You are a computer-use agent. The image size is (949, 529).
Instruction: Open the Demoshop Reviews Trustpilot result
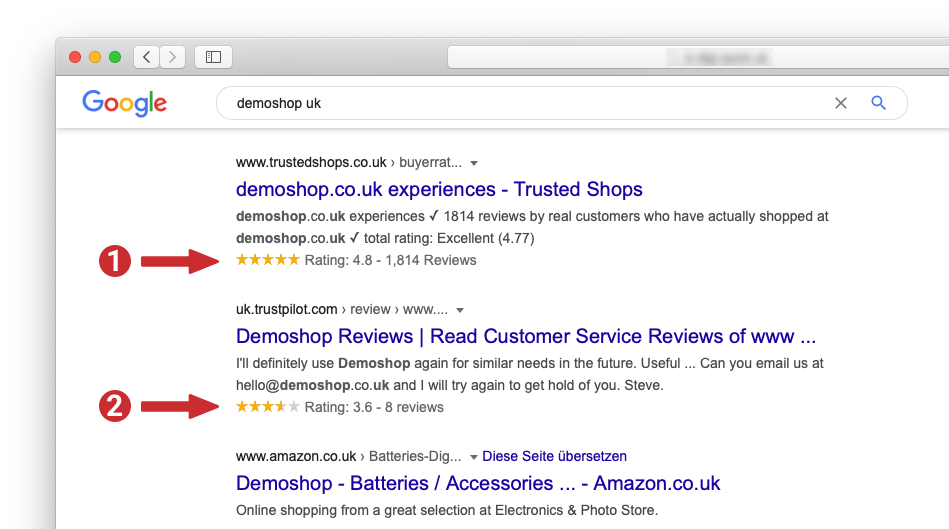[x=525, y=336]
